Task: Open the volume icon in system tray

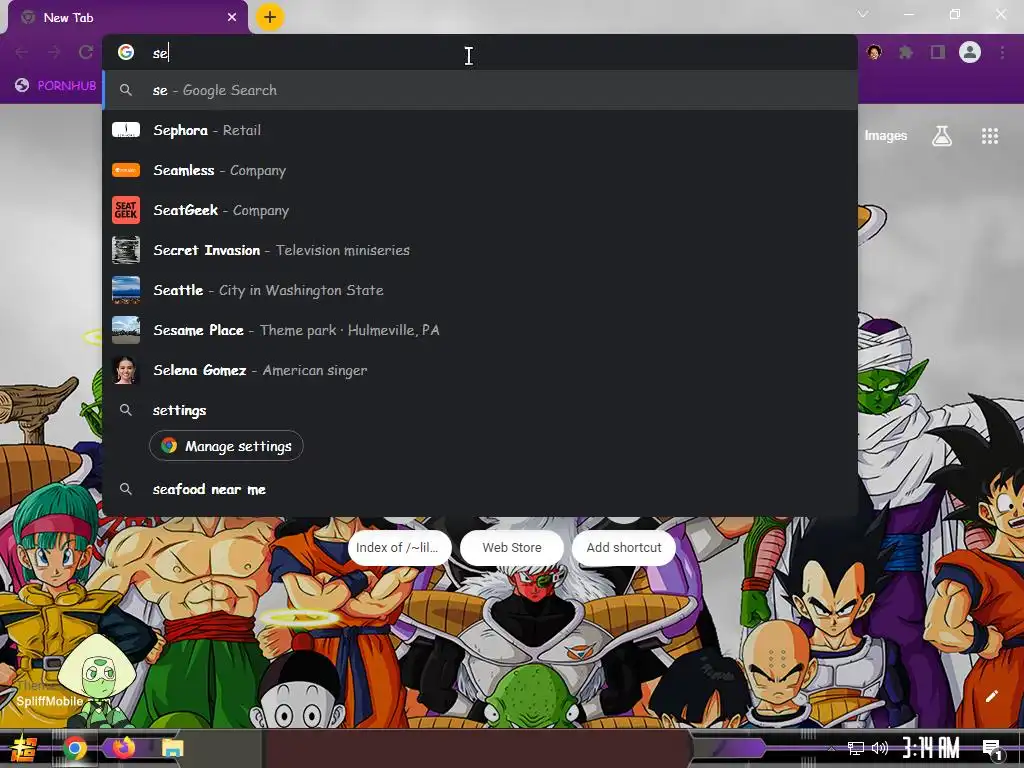Action: 880,748
